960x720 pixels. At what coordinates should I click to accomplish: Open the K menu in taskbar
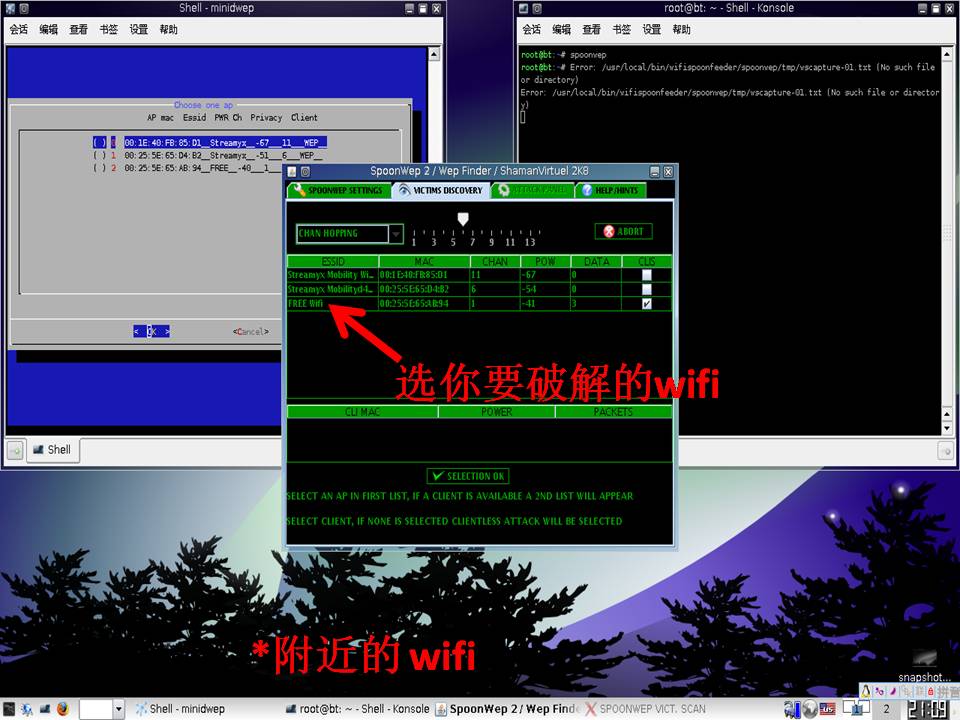pos(9,709)
